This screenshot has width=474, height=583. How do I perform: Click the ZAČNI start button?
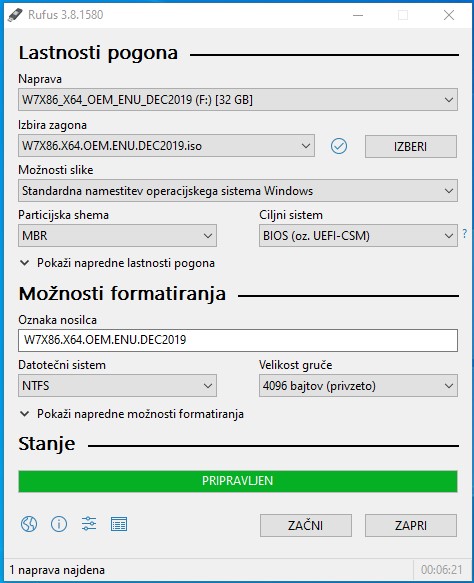(x=306, y=525)
